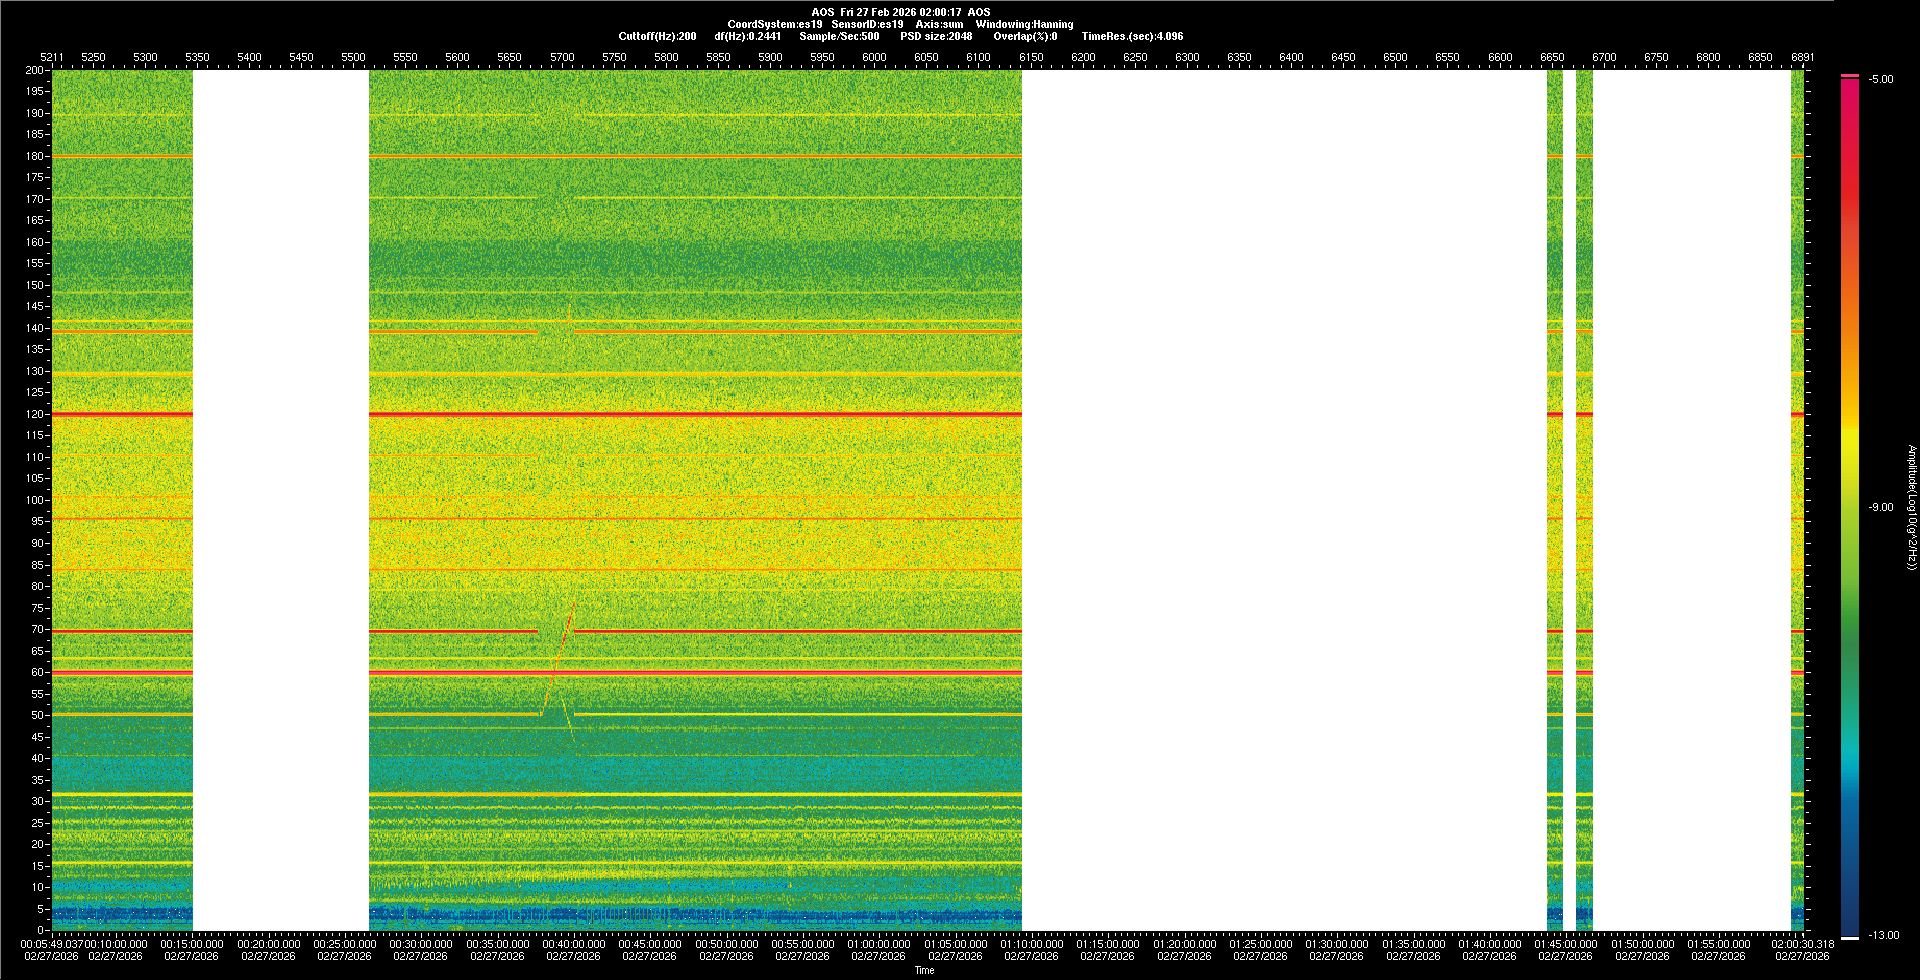Image resolution: width=1920 pixels, height=980 pixels.
Task: Click the -13.00 label at the colorbar bottom
Action: 1884,935
